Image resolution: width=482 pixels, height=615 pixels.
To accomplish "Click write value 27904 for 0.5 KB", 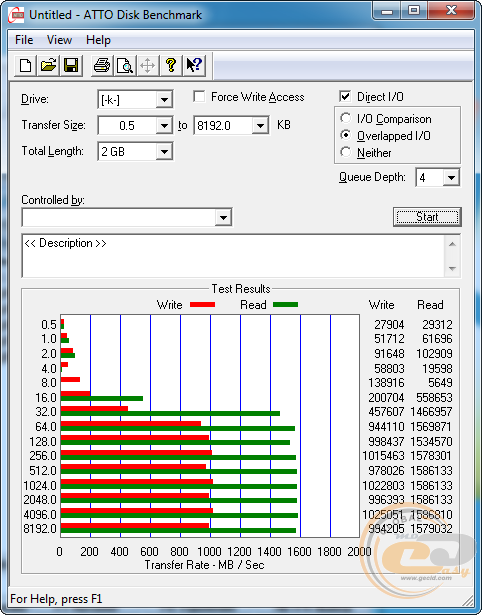I will coord(389,325).
